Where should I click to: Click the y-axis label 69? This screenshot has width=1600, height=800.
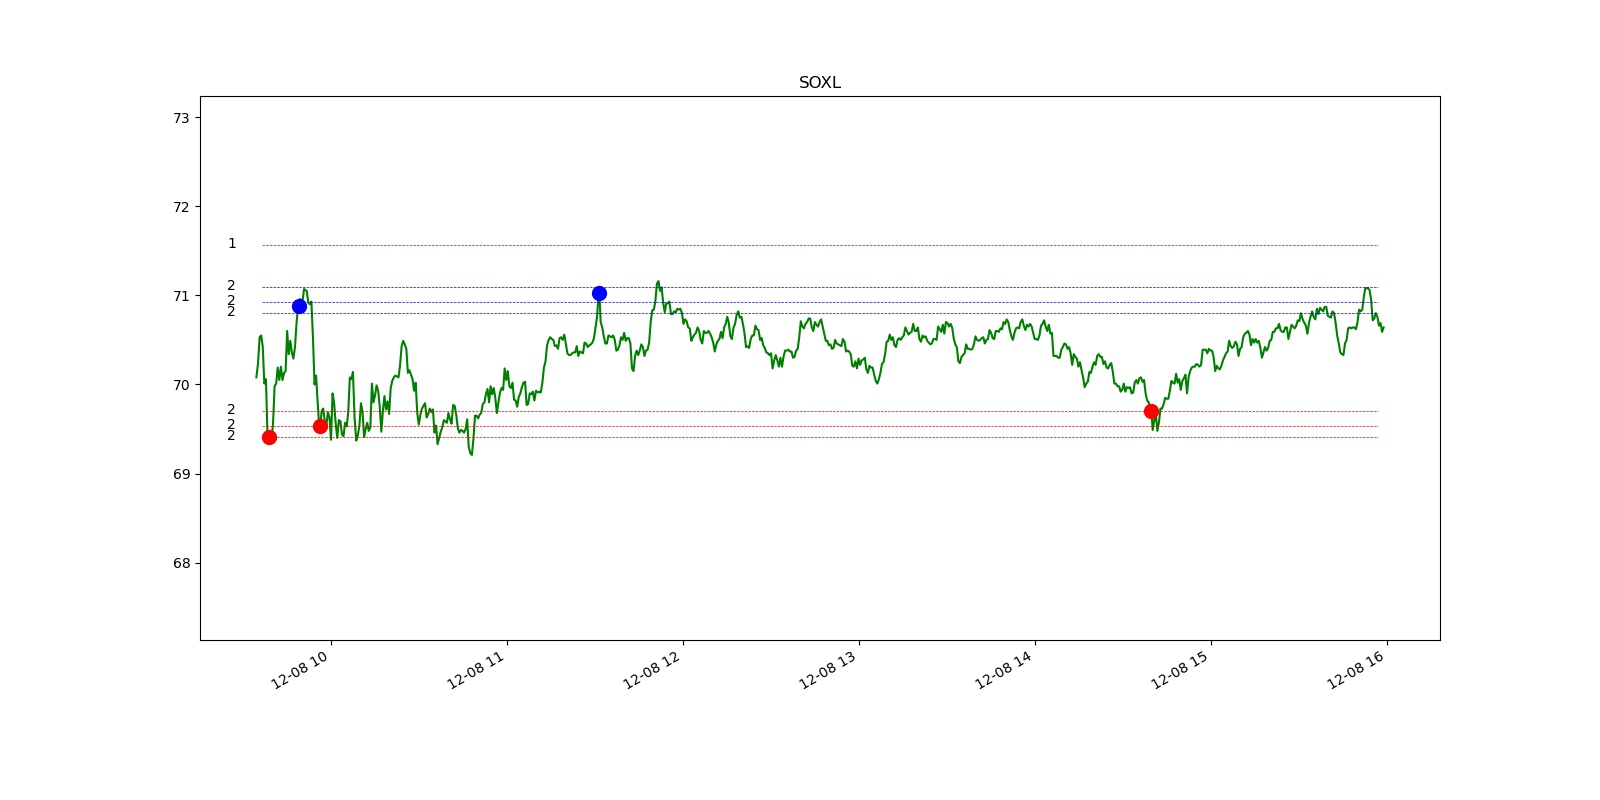point(181,474)
